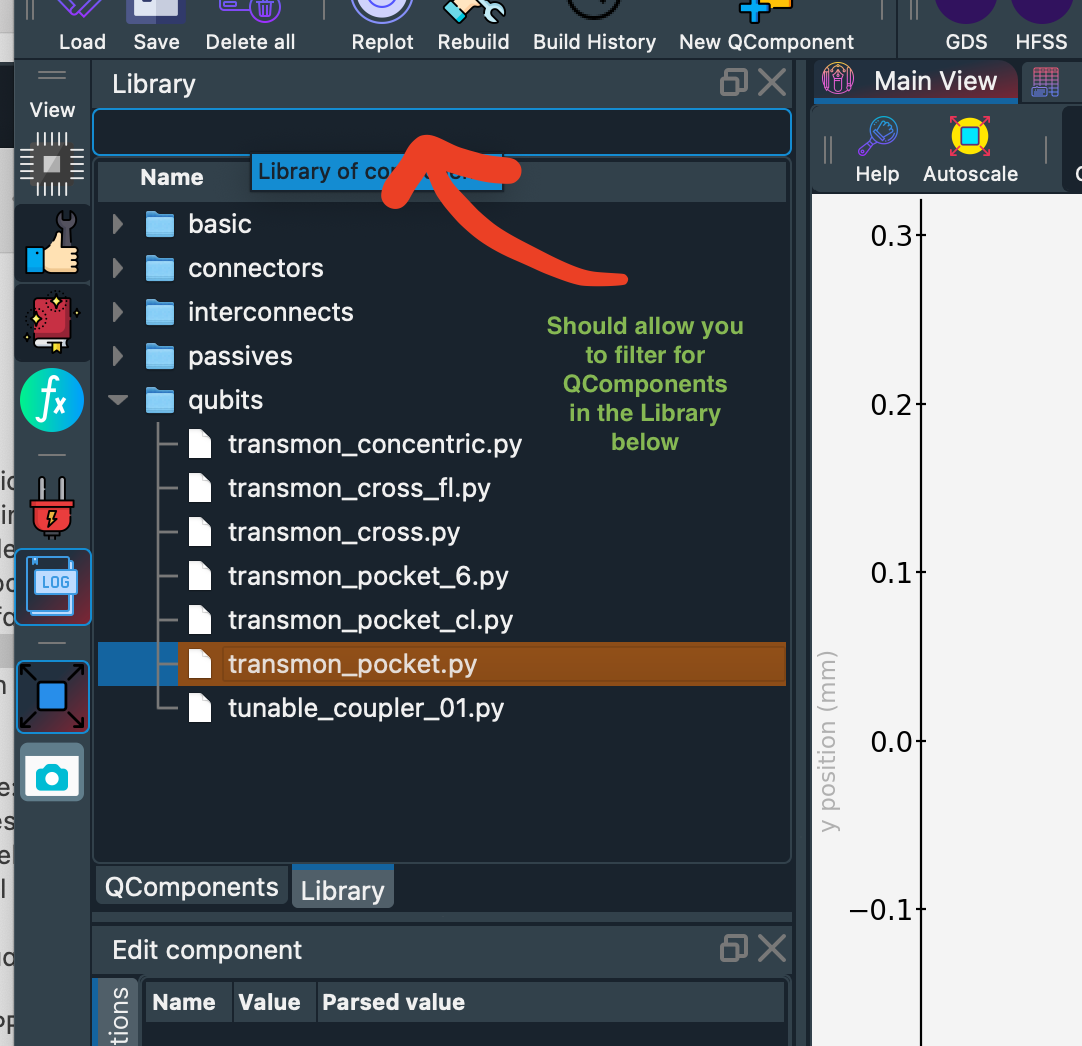Focus the Library filter text field
Viewport: 1082px width, 1046px height.
[x=442, y=132]
